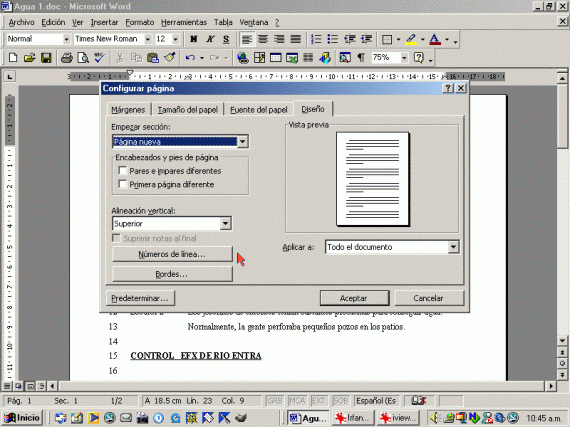
Task: Open Microsoft Word help icon
Action: click(x=419, y=58)
